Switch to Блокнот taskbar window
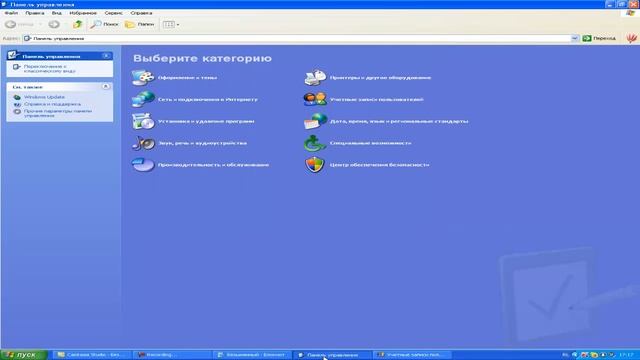The image size is (640, 360). point(253,355)
